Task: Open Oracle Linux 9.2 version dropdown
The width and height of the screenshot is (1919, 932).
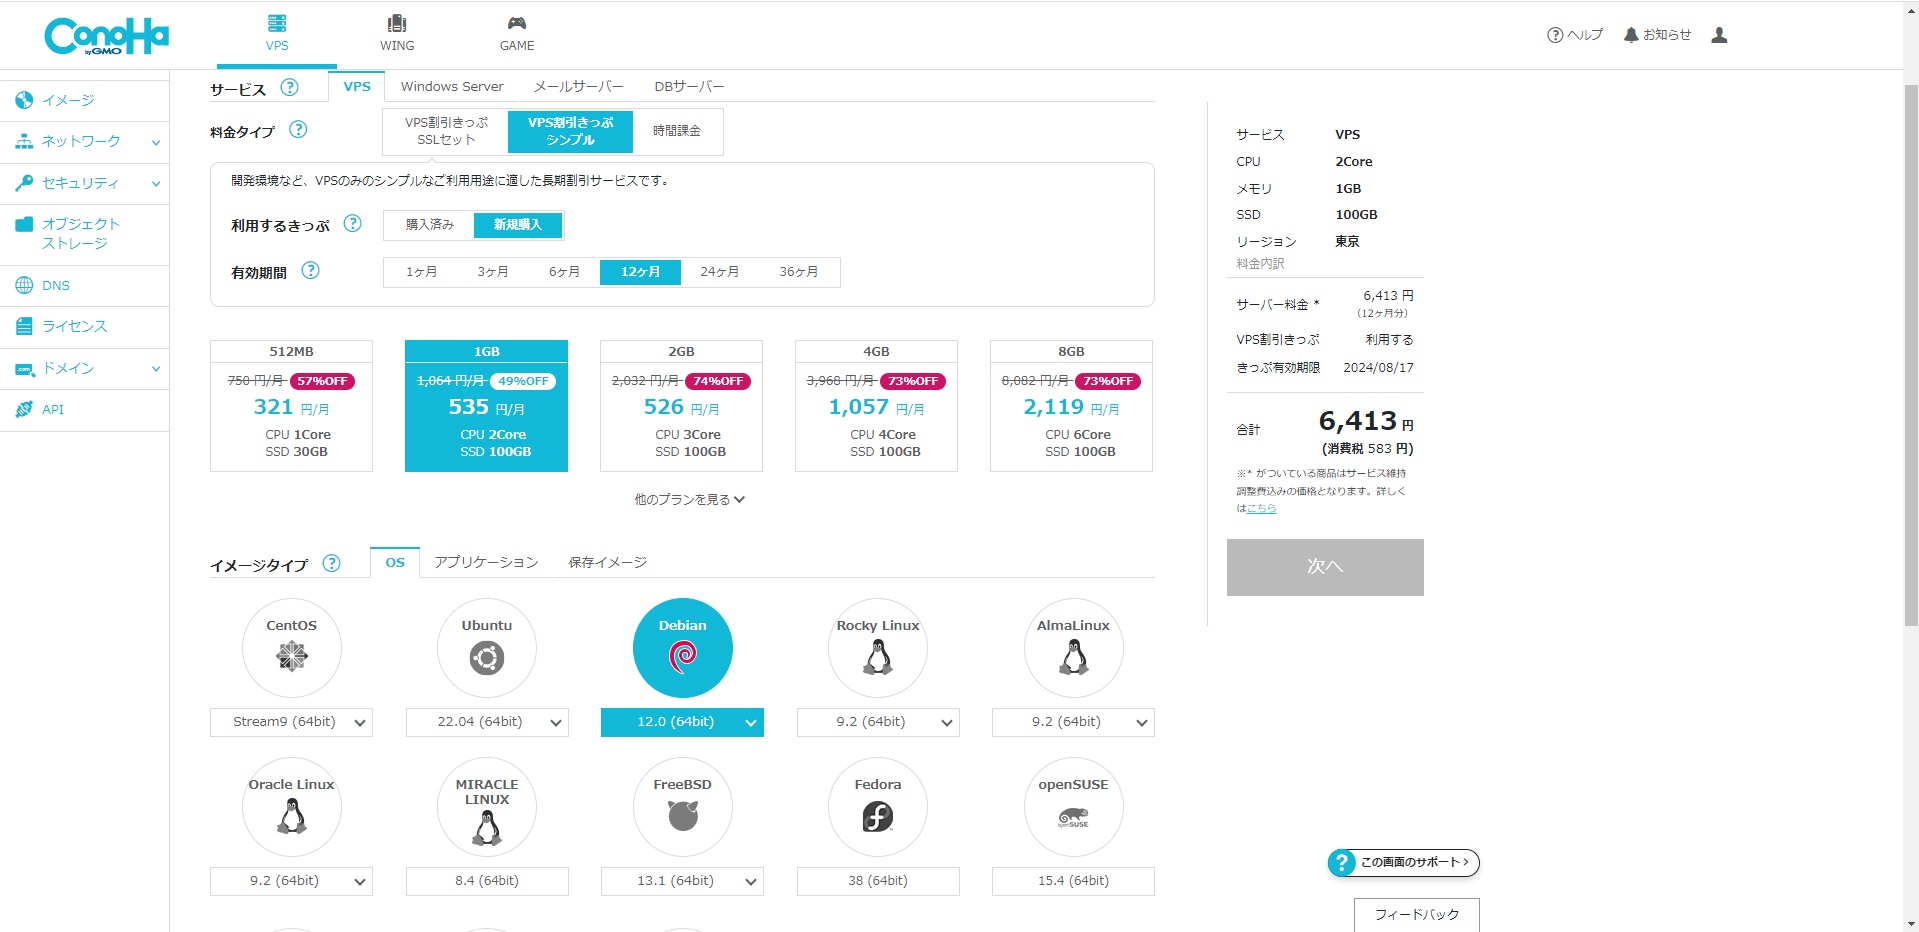Action: point(291,881)
